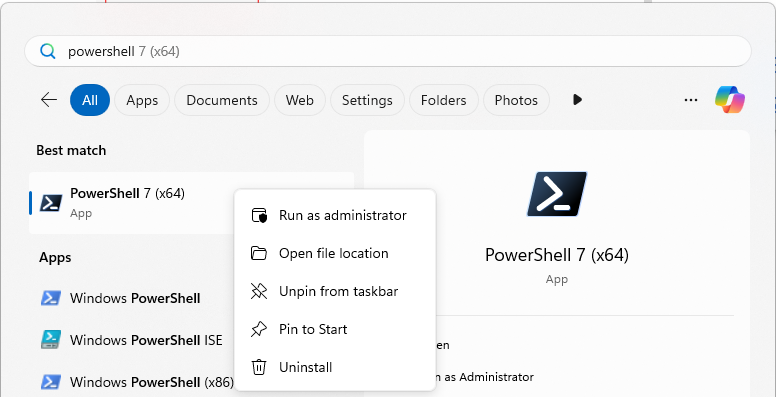This screenshot has height=397, width=776.
Task: Click the Uninstall trash can icon
Action: coord(259,367)
